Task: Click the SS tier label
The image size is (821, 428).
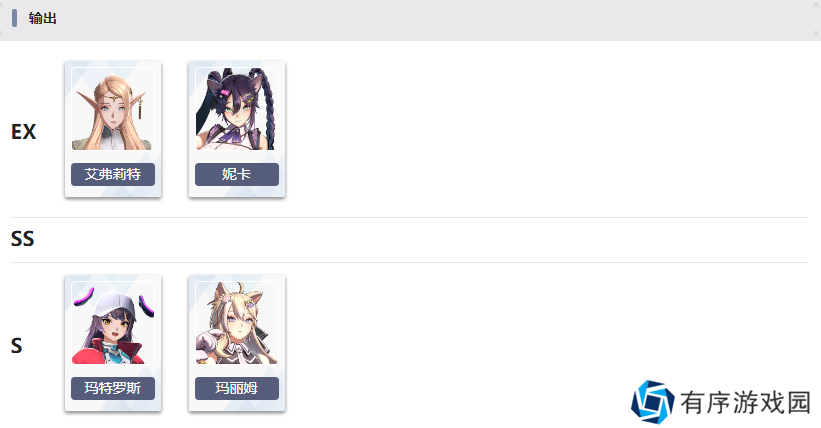Action: coord(23,239)
